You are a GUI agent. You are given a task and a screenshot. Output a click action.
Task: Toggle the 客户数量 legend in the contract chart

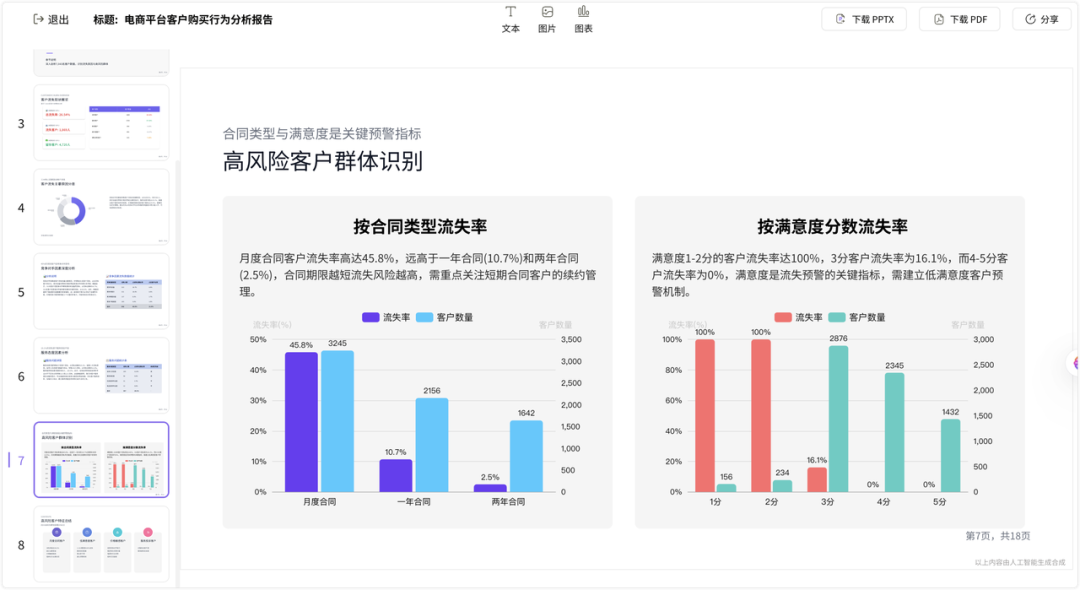pyautogui.click(x=447, y=318)
